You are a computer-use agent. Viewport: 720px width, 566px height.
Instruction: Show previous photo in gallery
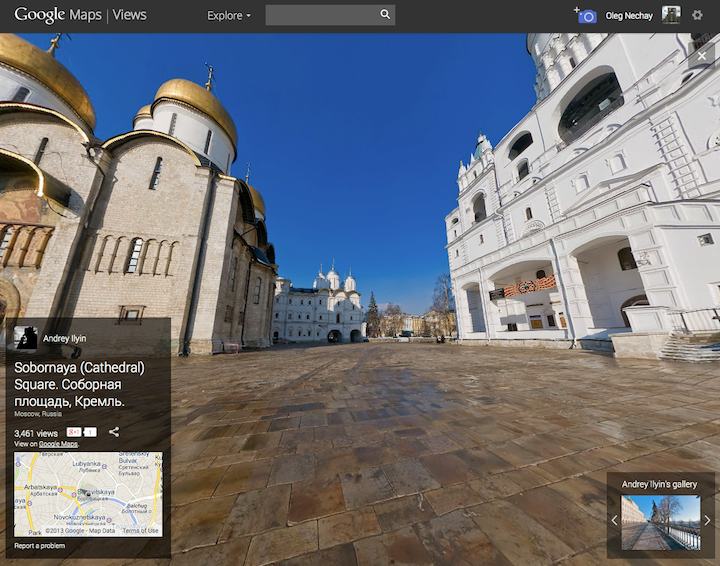click(614, 520)
